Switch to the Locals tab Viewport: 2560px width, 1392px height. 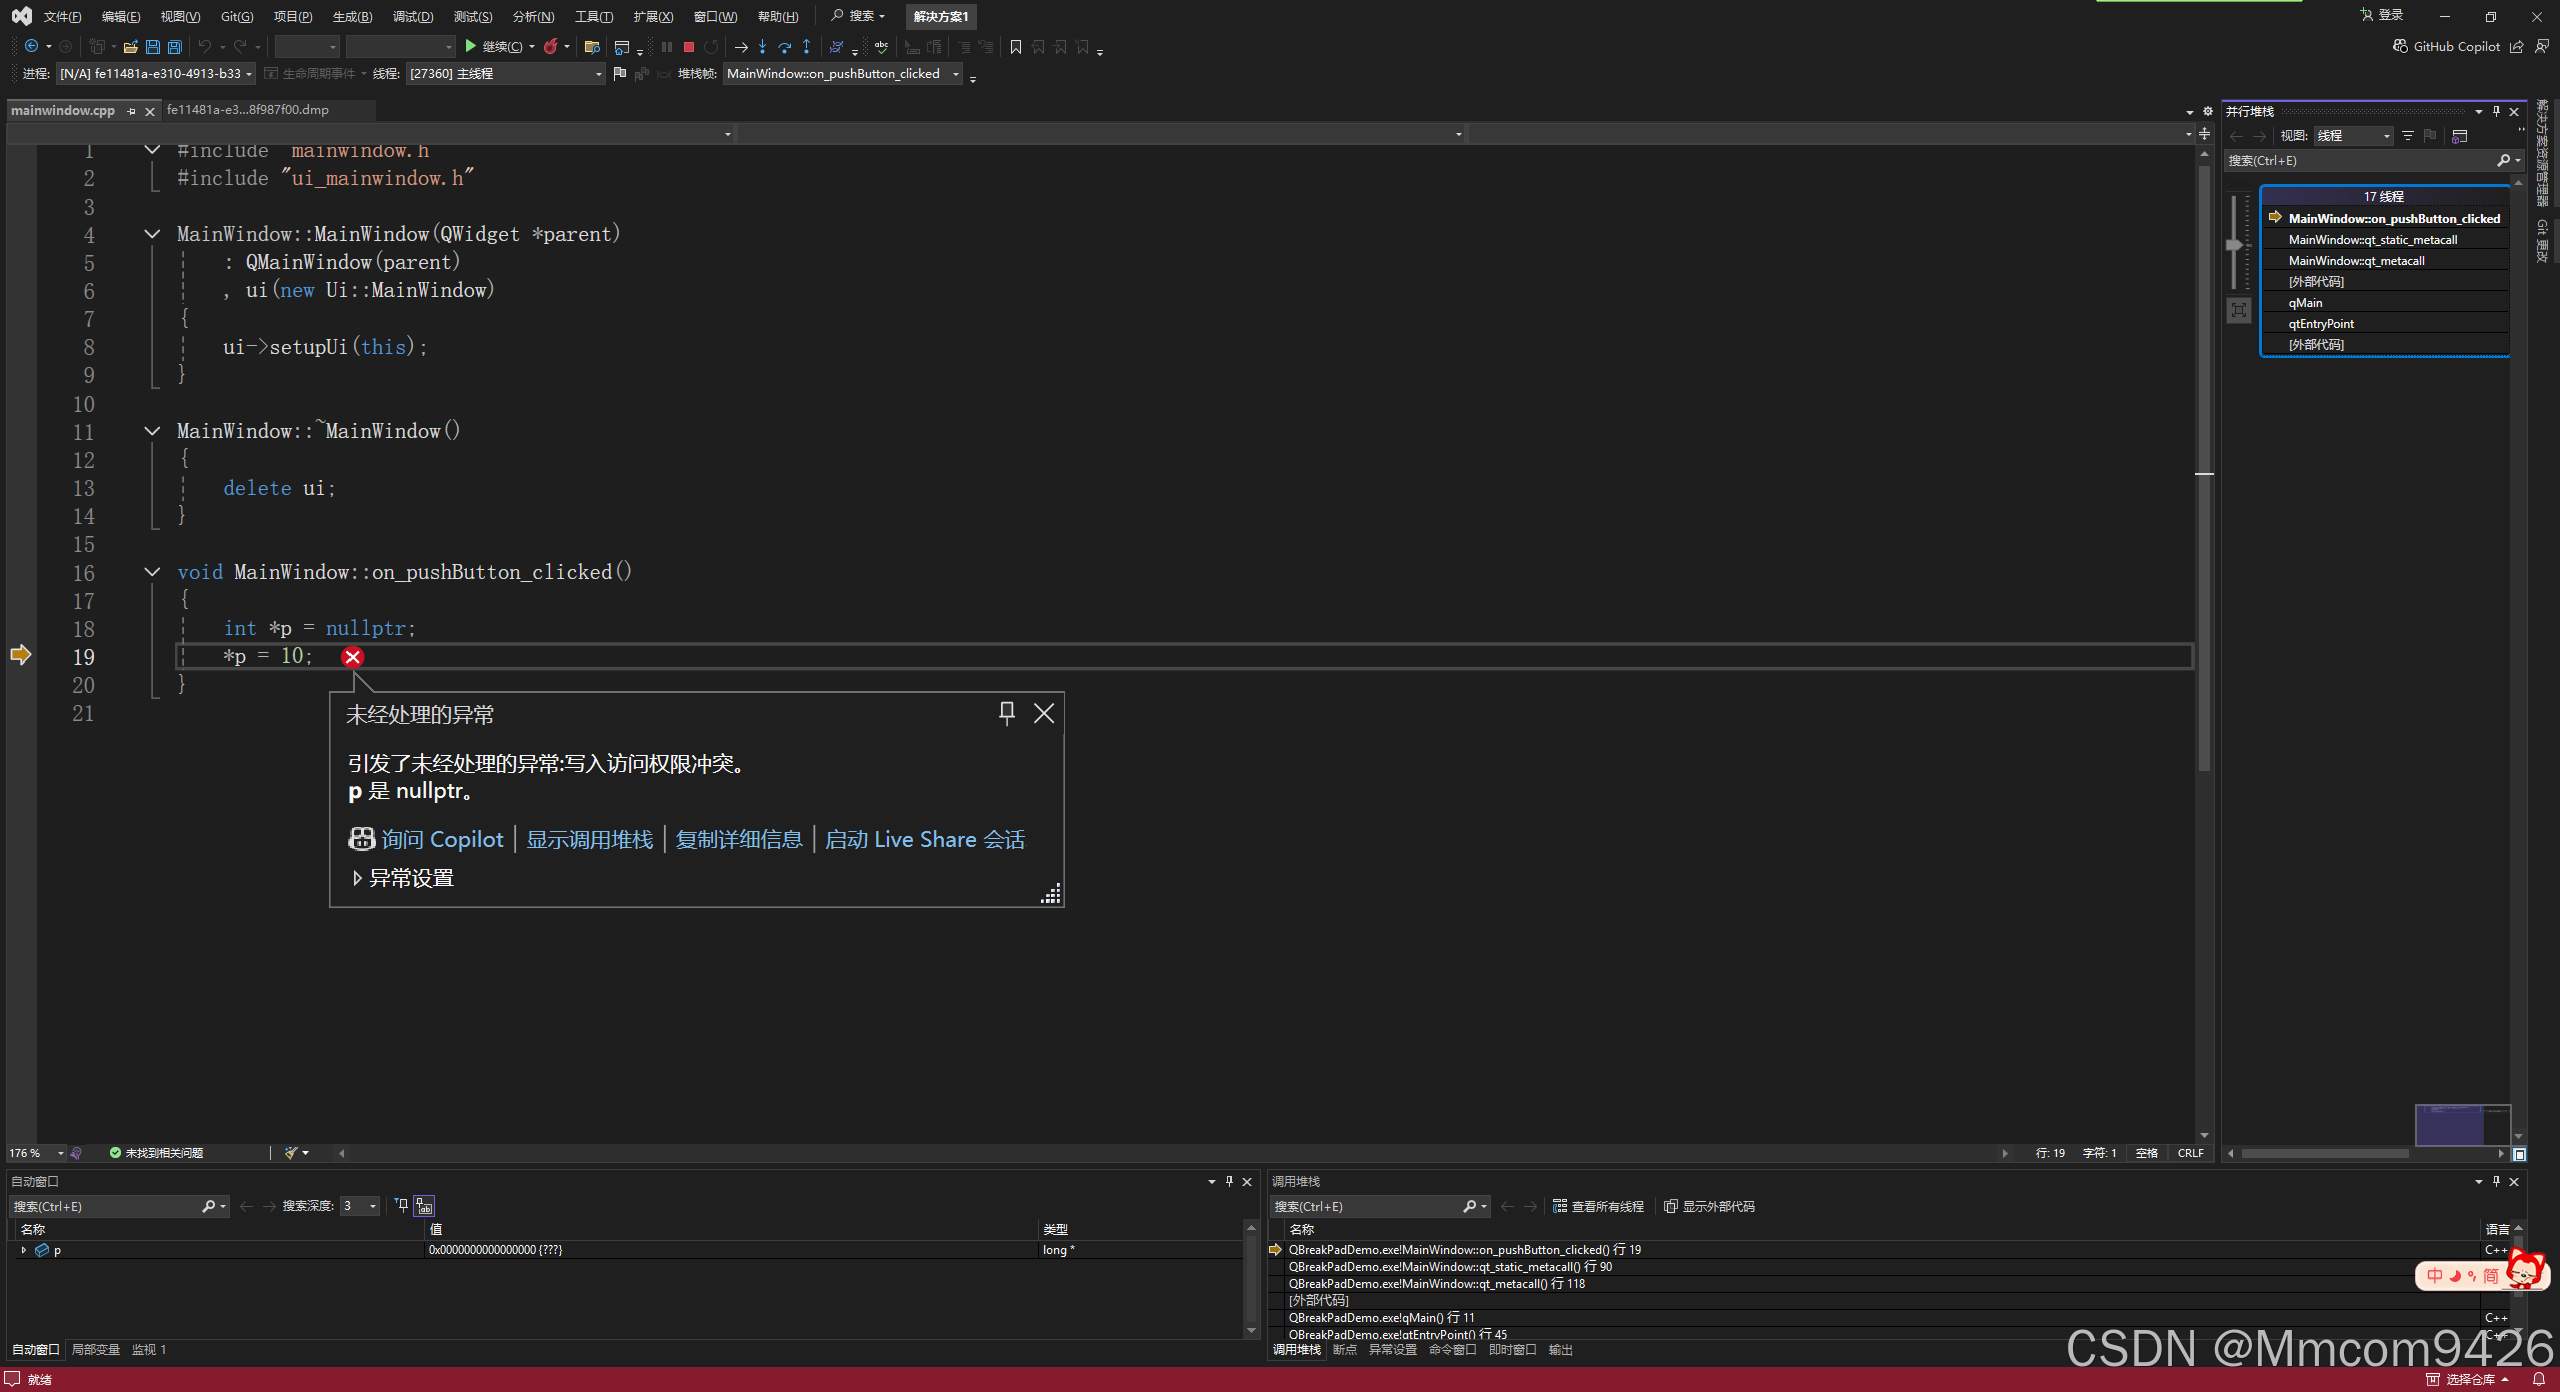pyautogui.click(x=96, y=1349)
